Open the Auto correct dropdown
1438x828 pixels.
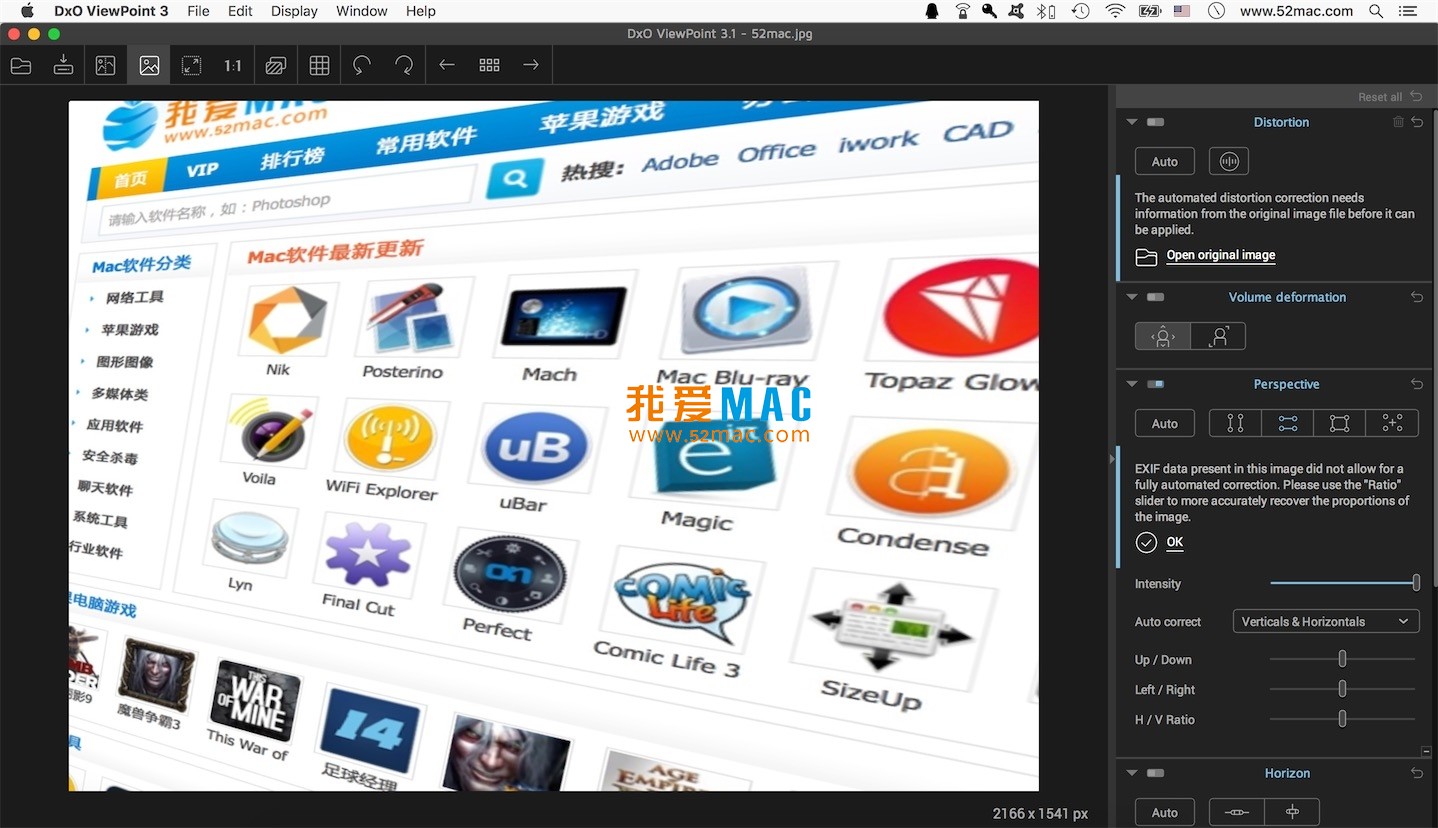click(1326, 622)
